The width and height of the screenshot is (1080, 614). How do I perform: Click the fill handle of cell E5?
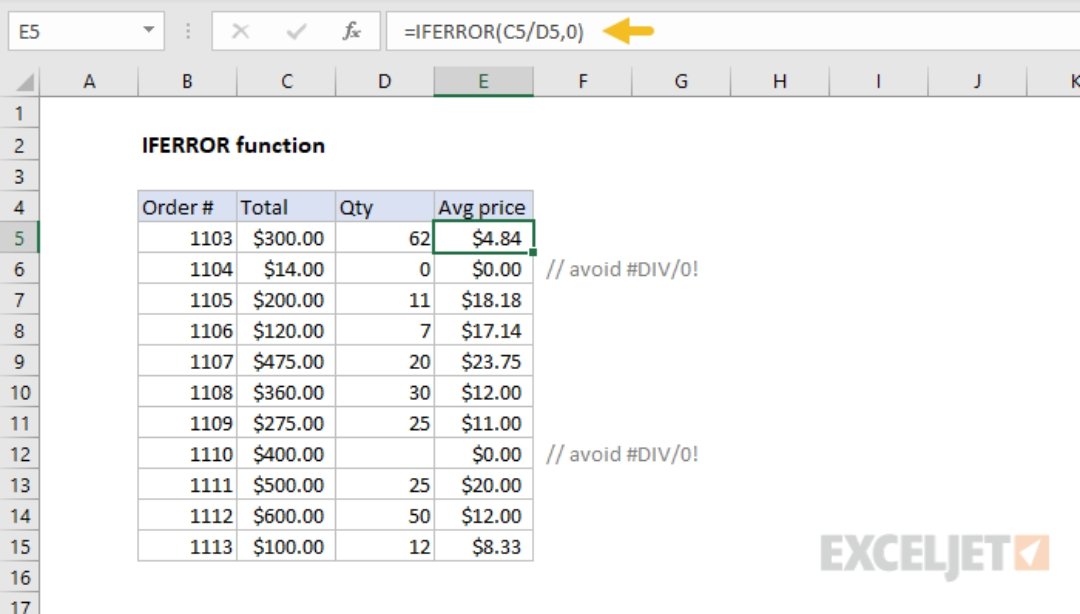pos(534,253)
